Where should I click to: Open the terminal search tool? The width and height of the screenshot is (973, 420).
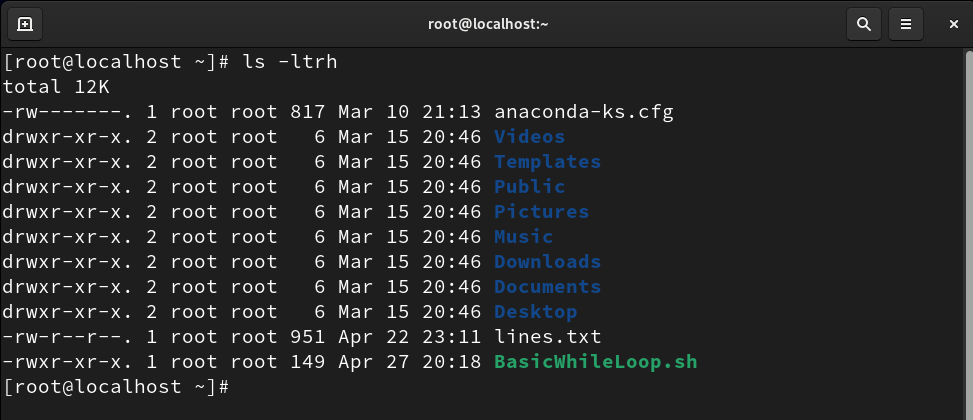(863, 24)
